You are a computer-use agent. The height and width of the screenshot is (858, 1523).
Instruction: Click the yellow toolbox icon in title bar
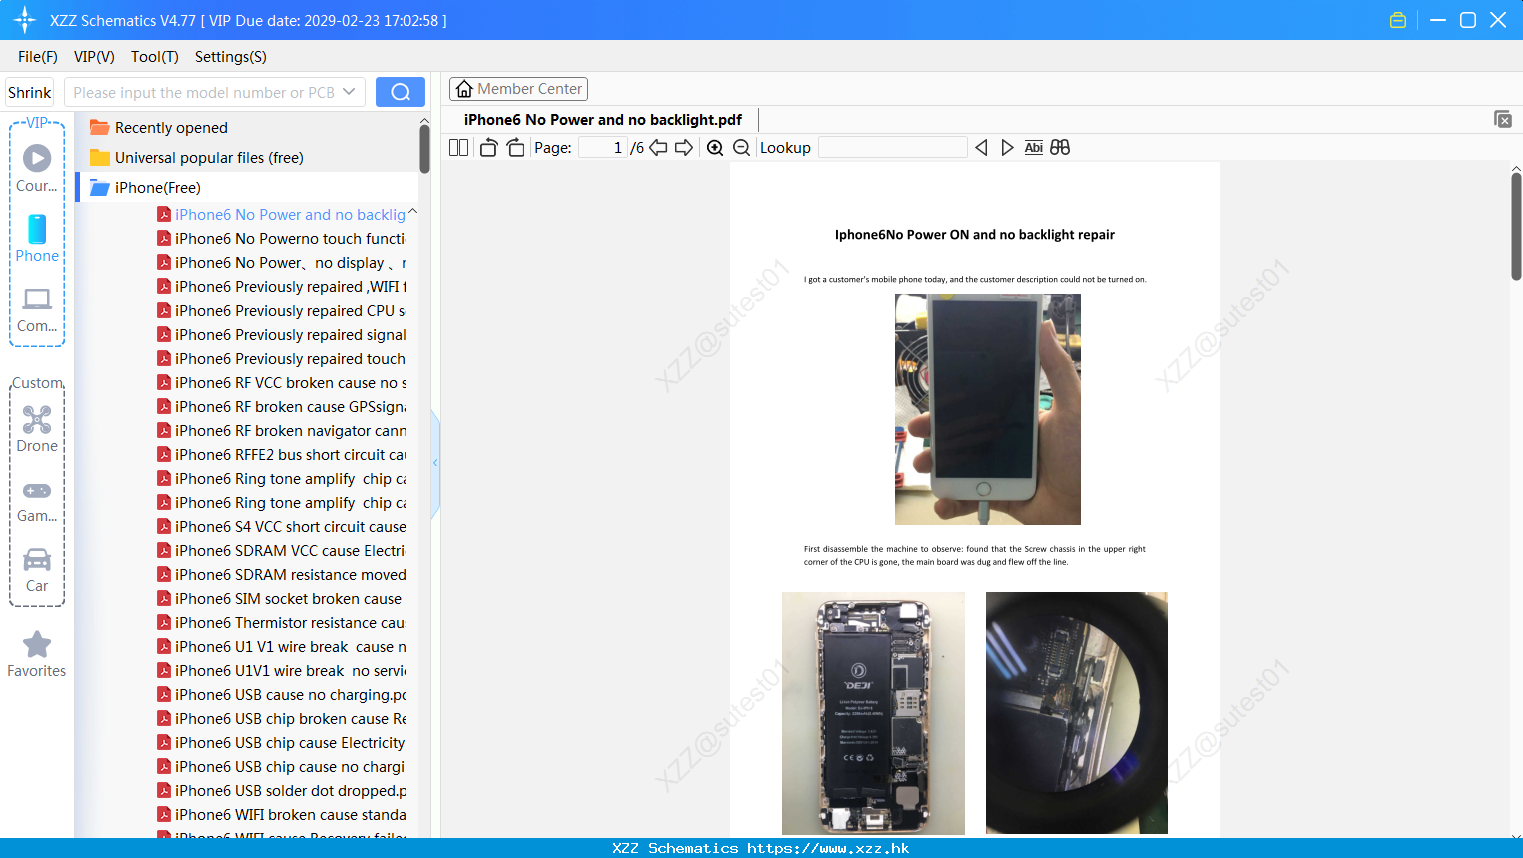click(1398, 20)
